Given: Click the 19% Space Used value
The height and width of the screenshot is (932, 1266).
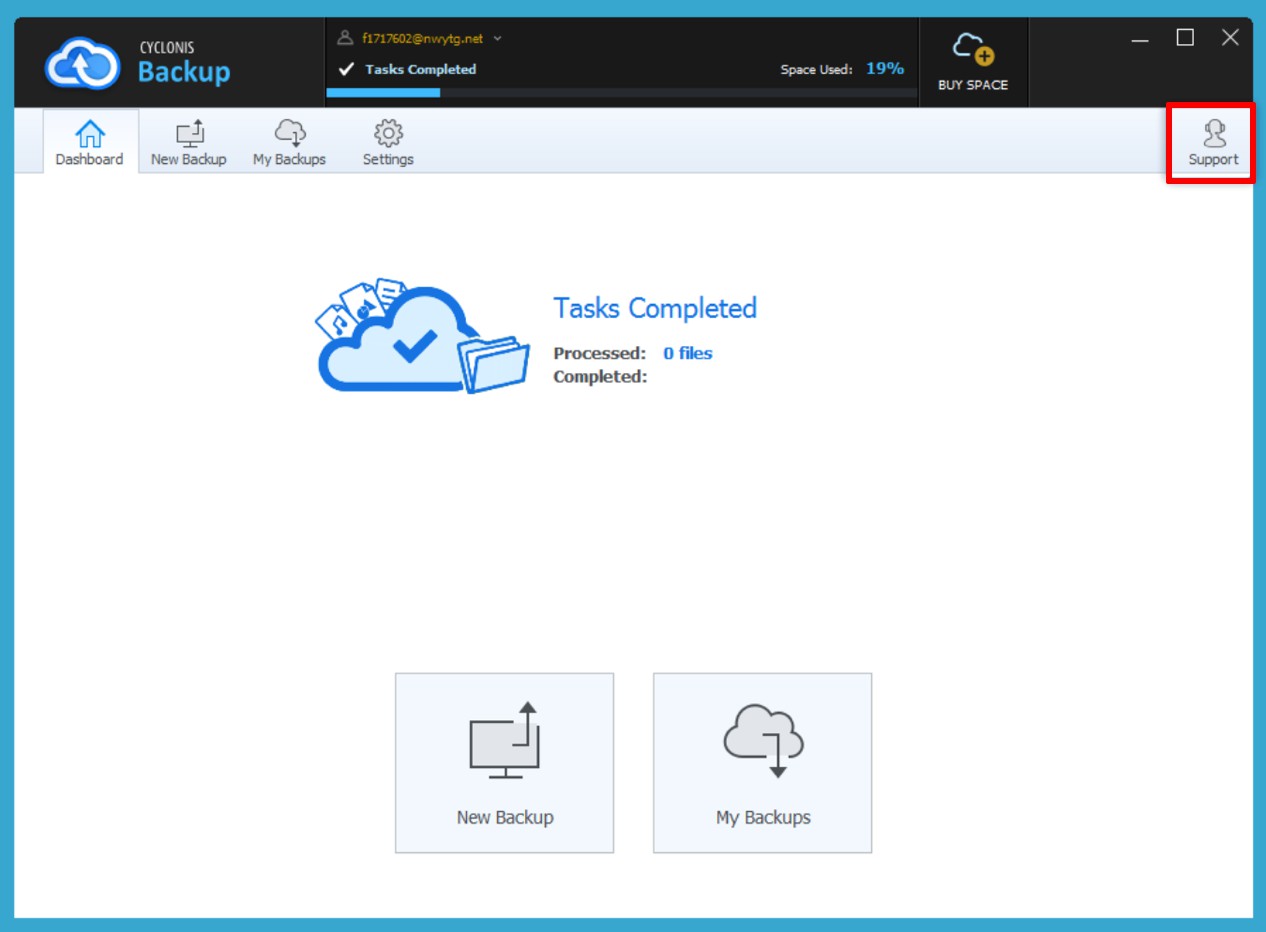Looking at the screenshot, I should coord(884,69).
